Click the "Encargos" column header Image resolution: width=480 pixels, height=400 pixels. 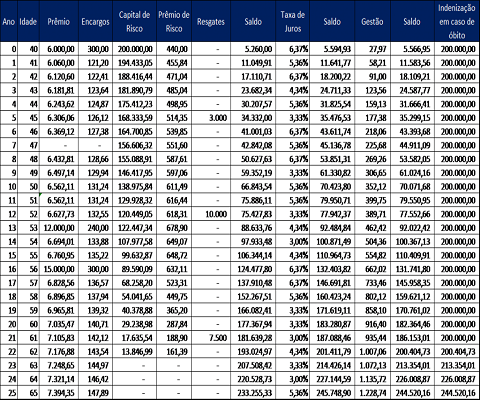pos(95,22)
